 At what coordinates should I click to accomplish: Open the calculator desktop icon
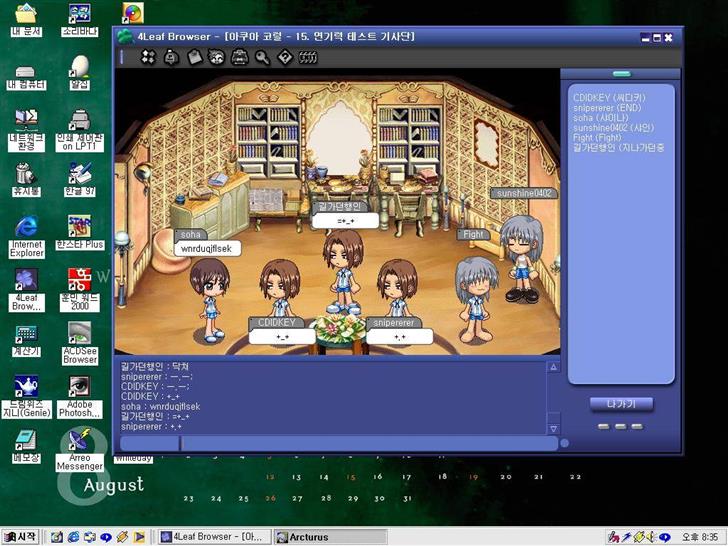click(26, 340)
